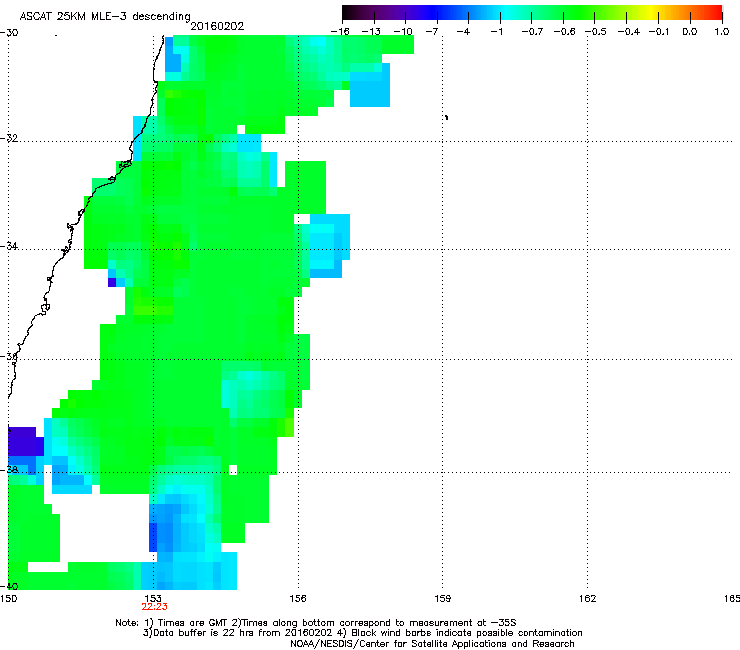The width and height of the screenshot is (740, 650).
Task: Click the -13 color scale label
Action: pos(371,32)
